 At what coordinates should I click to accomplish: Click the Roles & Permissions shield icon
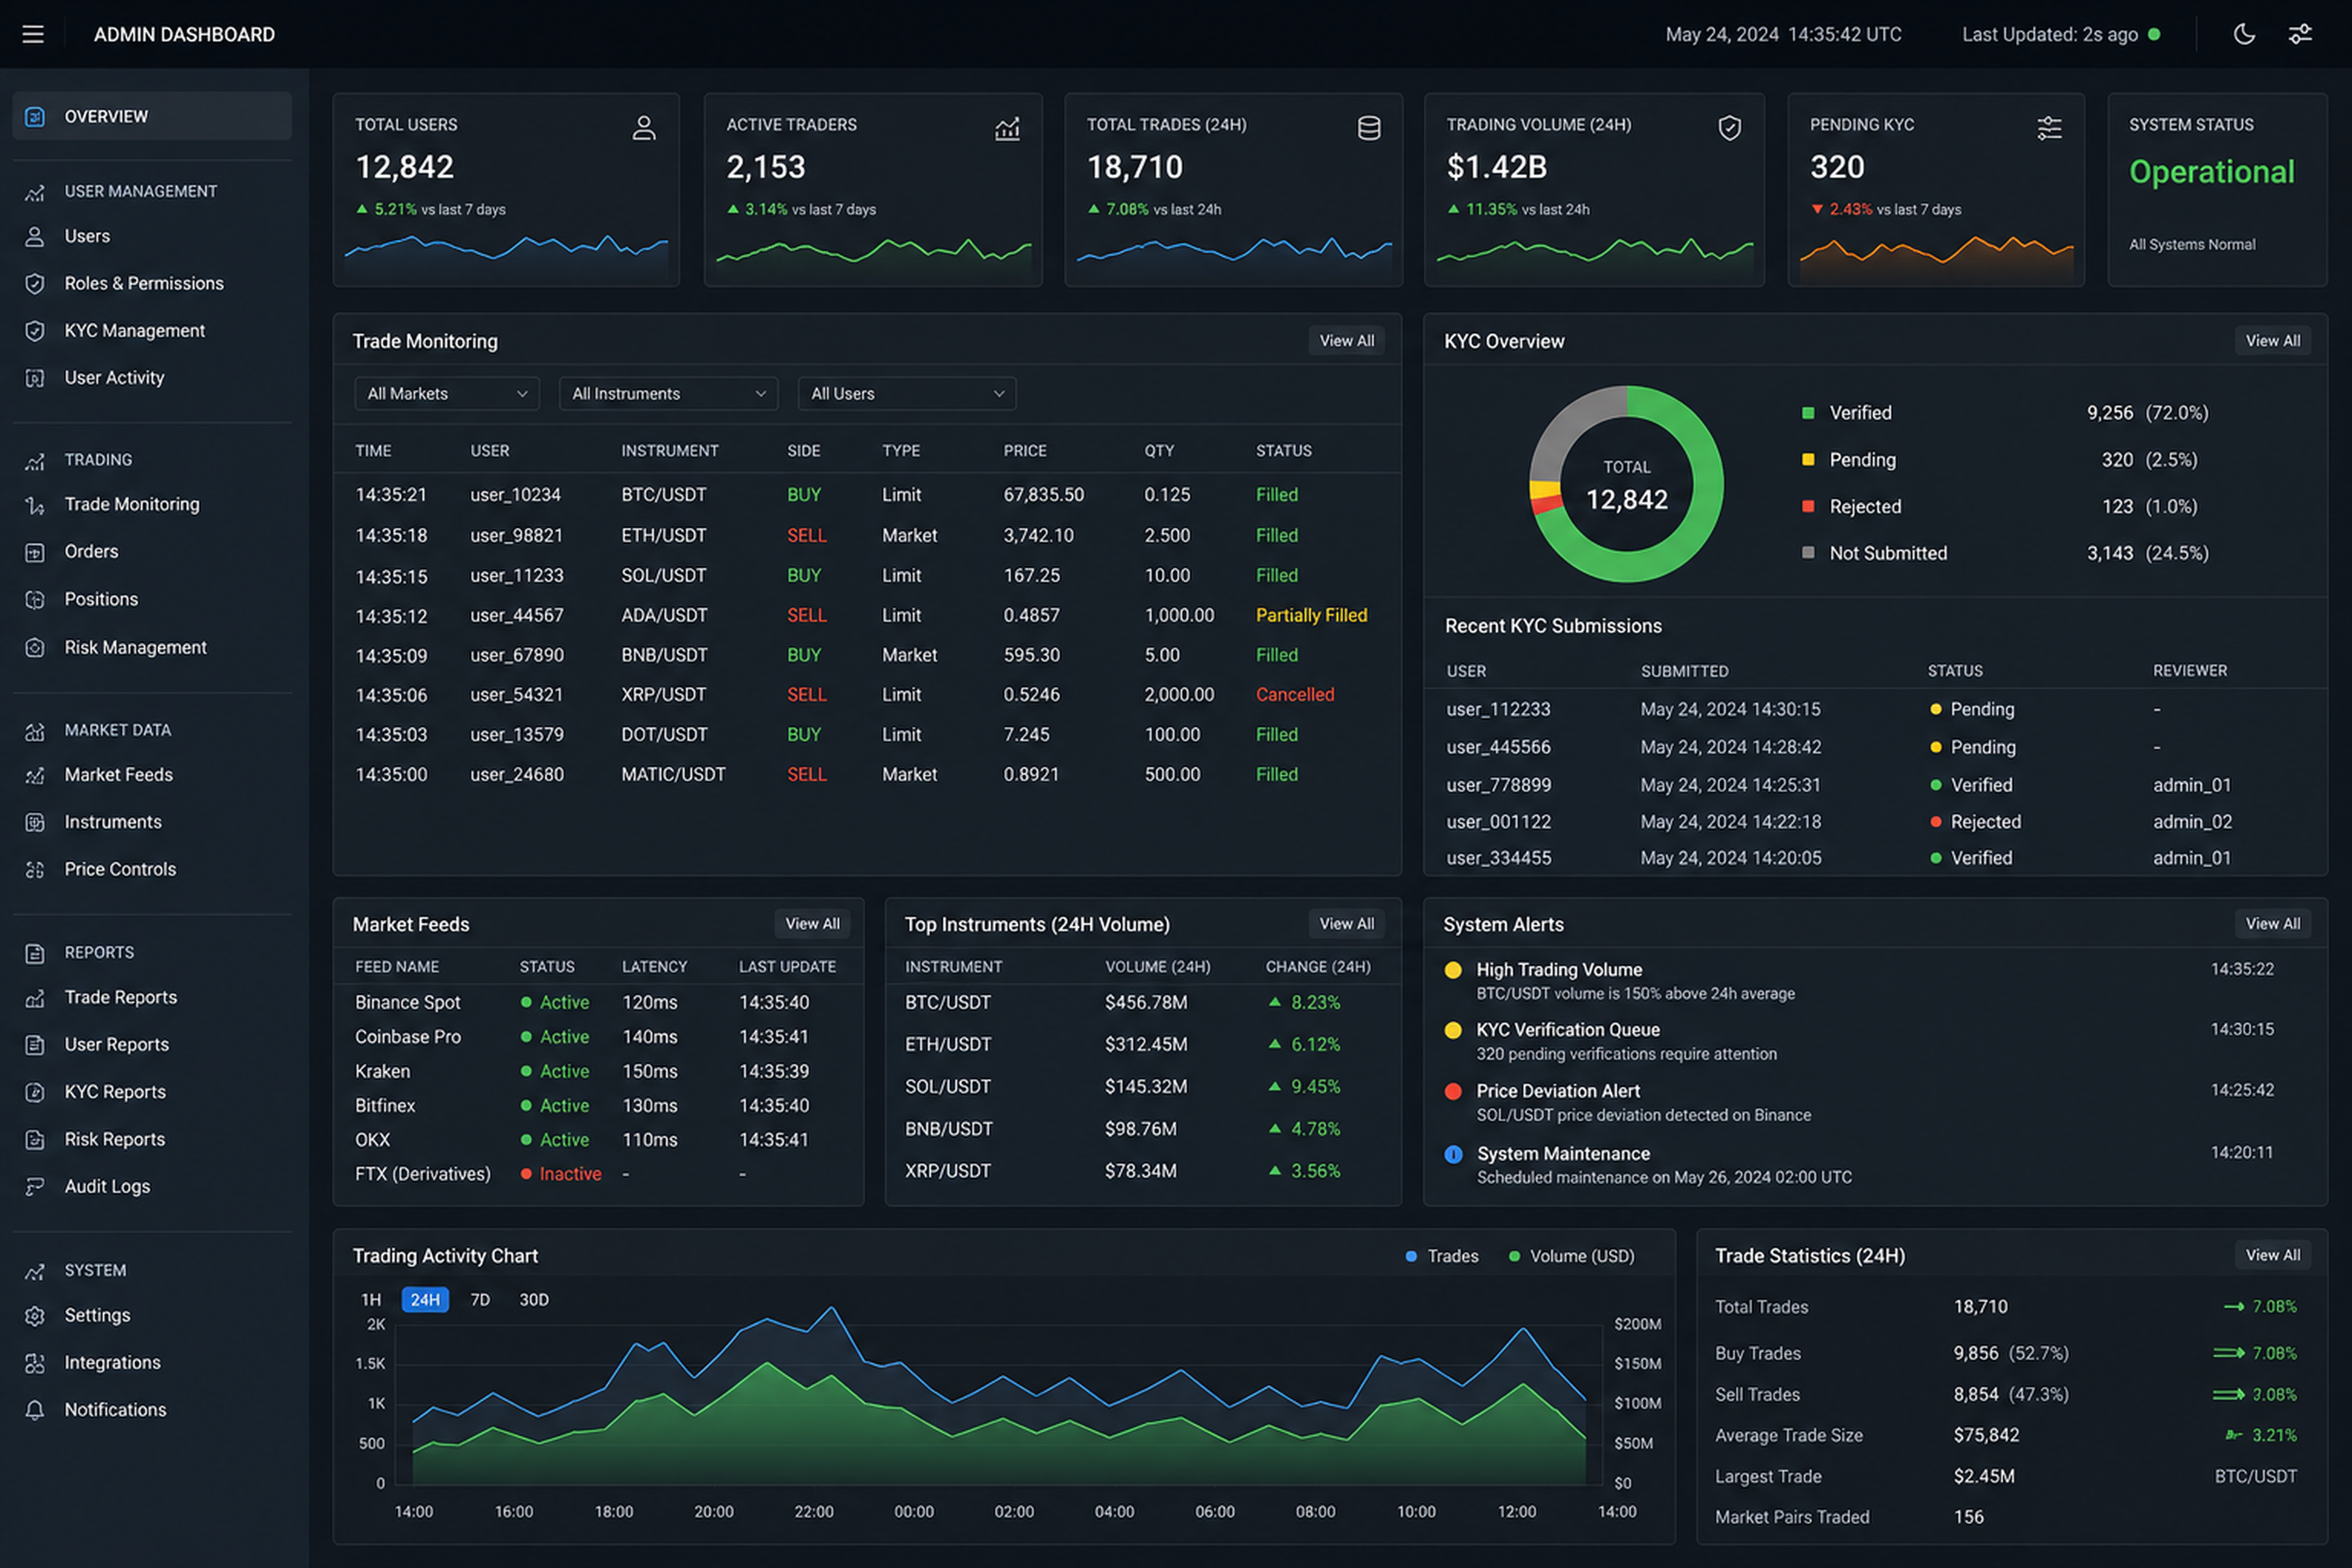pos(35,284)
